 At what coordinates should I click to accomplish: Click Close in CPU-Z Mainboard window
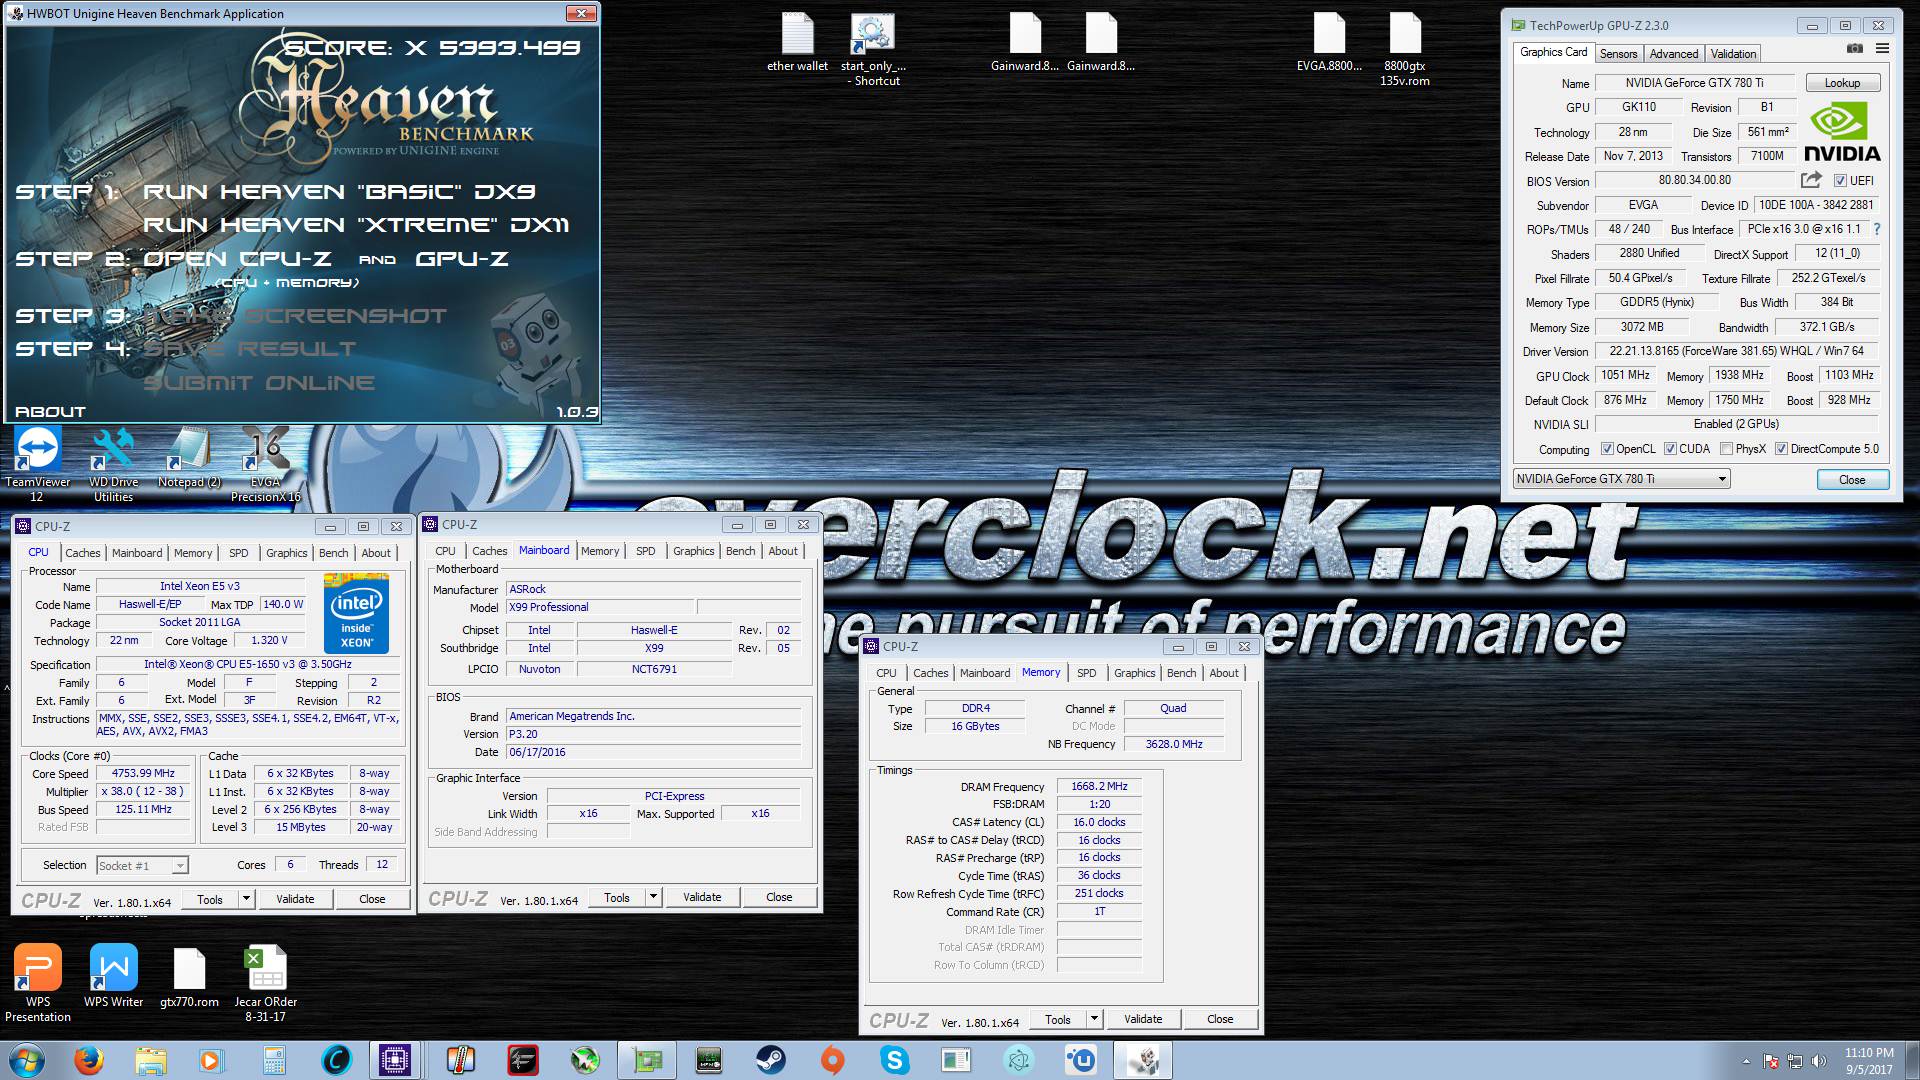[x=779, y=897]
